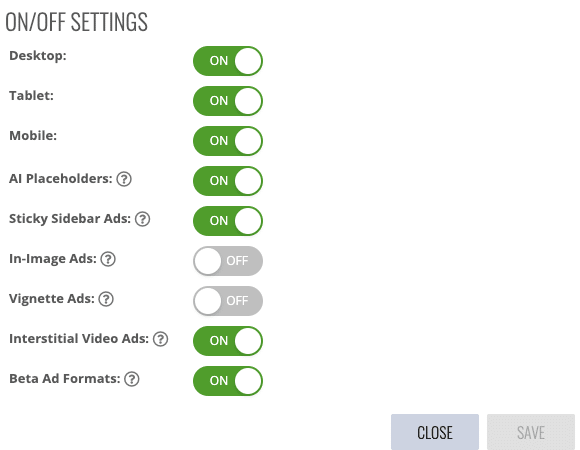Turn on the Vignette Ads switch
This screenshot has width=580, height=450.
[x=228, y=301]
